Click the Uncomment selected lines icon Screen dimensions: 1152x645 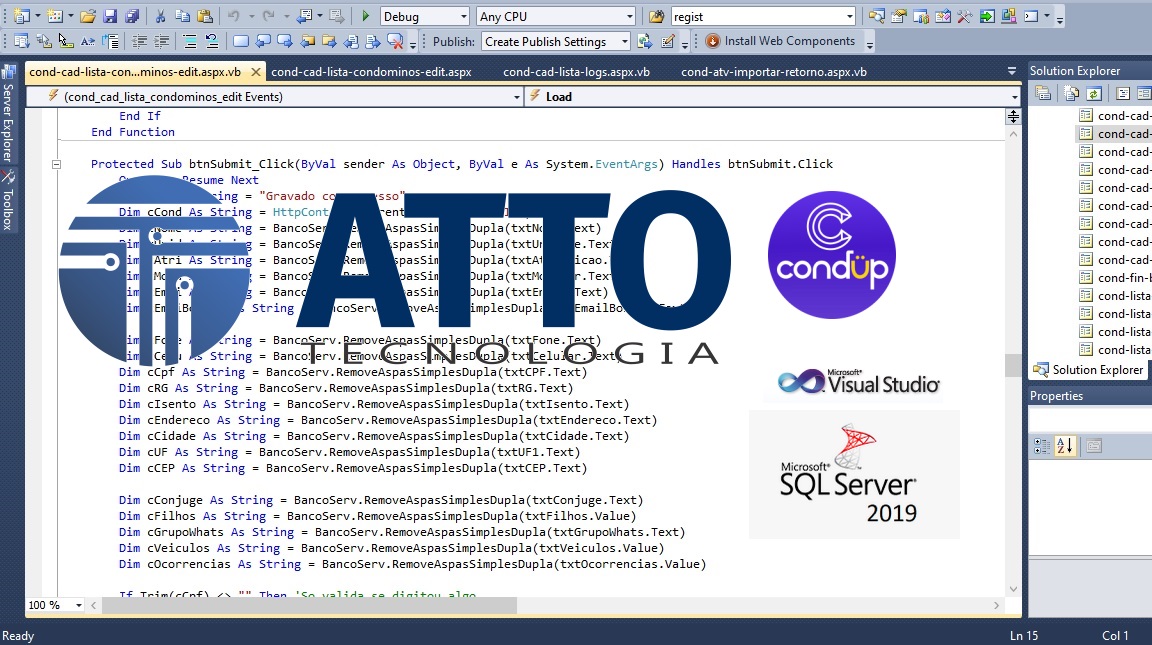[x=212, y=42]
